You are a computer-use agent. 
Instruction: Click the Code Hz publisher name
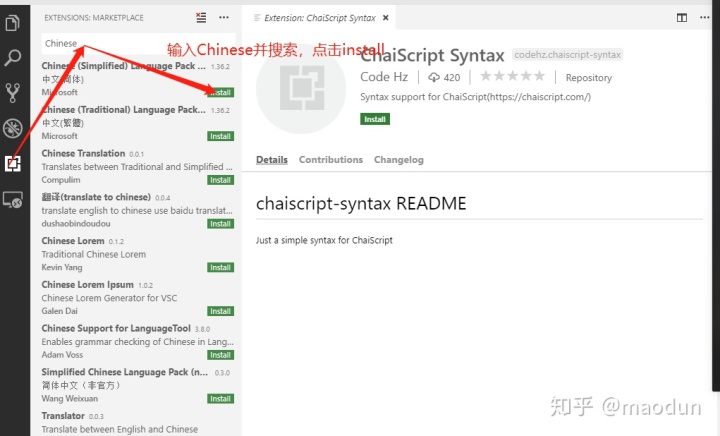tap(384, 77)
